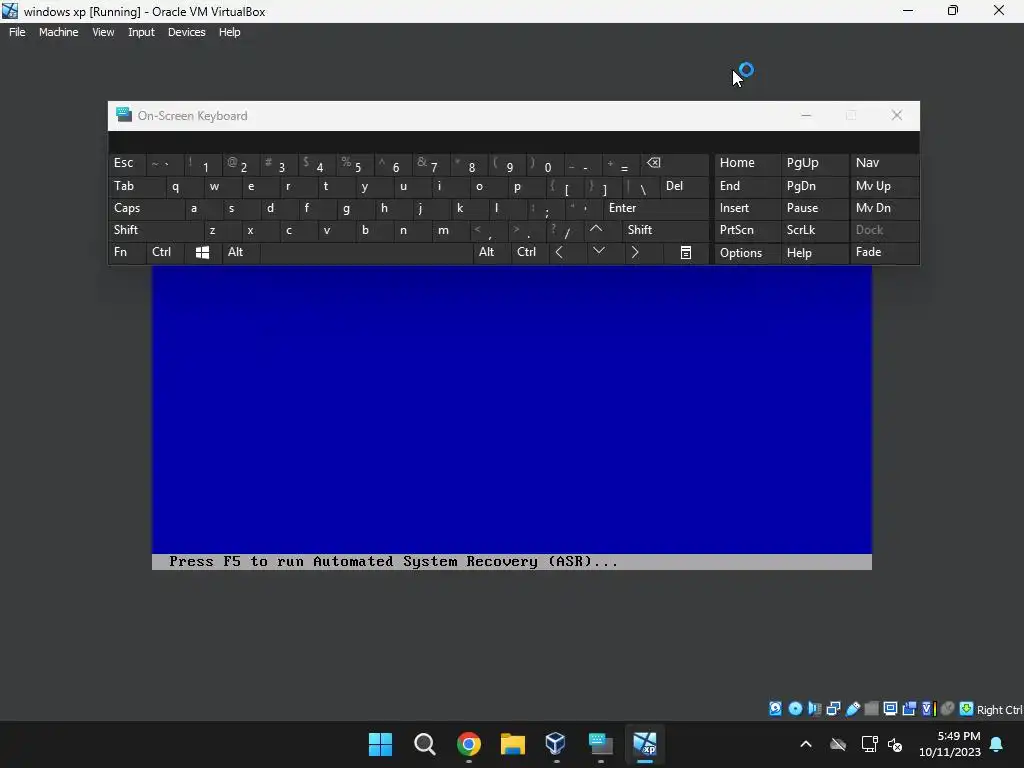Viewport: 1024px width, 768px height.
Task: Open the Windows Start menu
Action: point(380,744)
